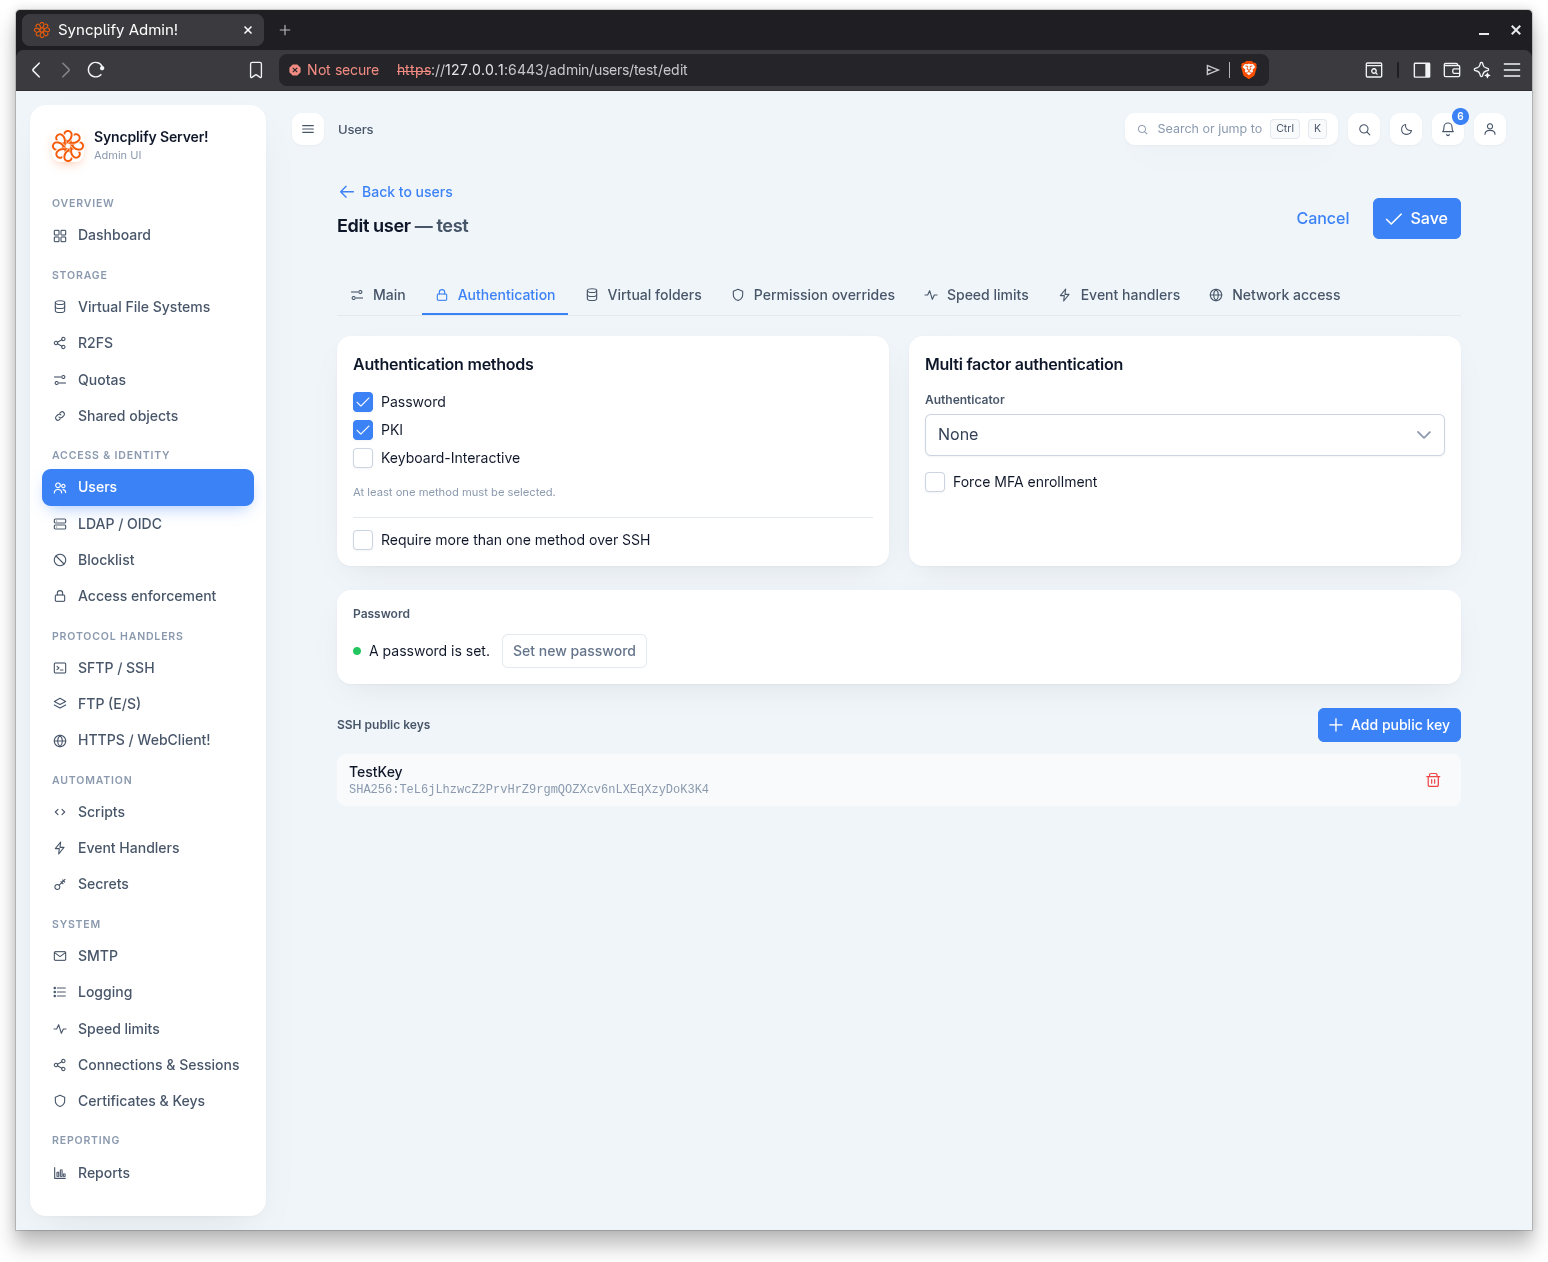This screenshot has height=1262, width=1548.
Task: Enable Keyboard-Interactive authentication
Action: pos(363,458)
